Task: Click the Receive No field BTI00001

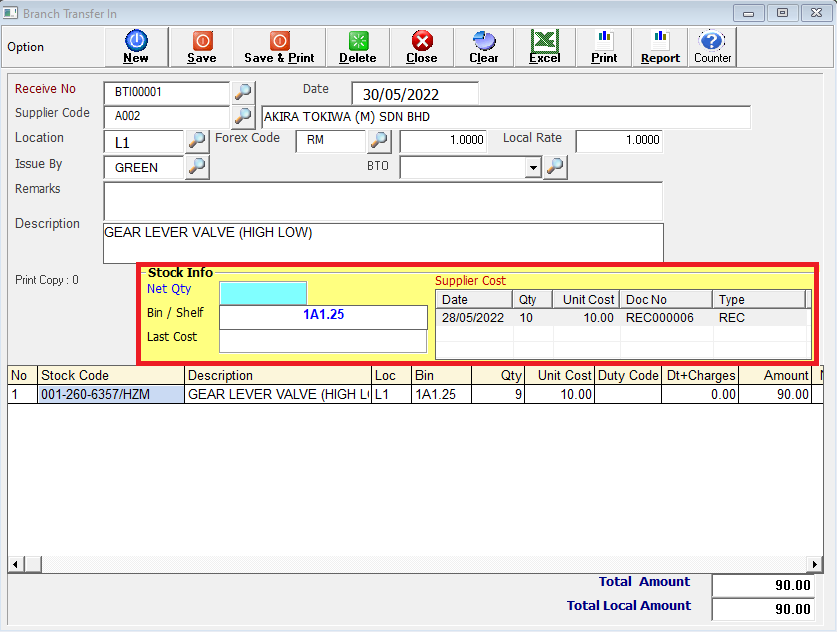Action: 167,93
